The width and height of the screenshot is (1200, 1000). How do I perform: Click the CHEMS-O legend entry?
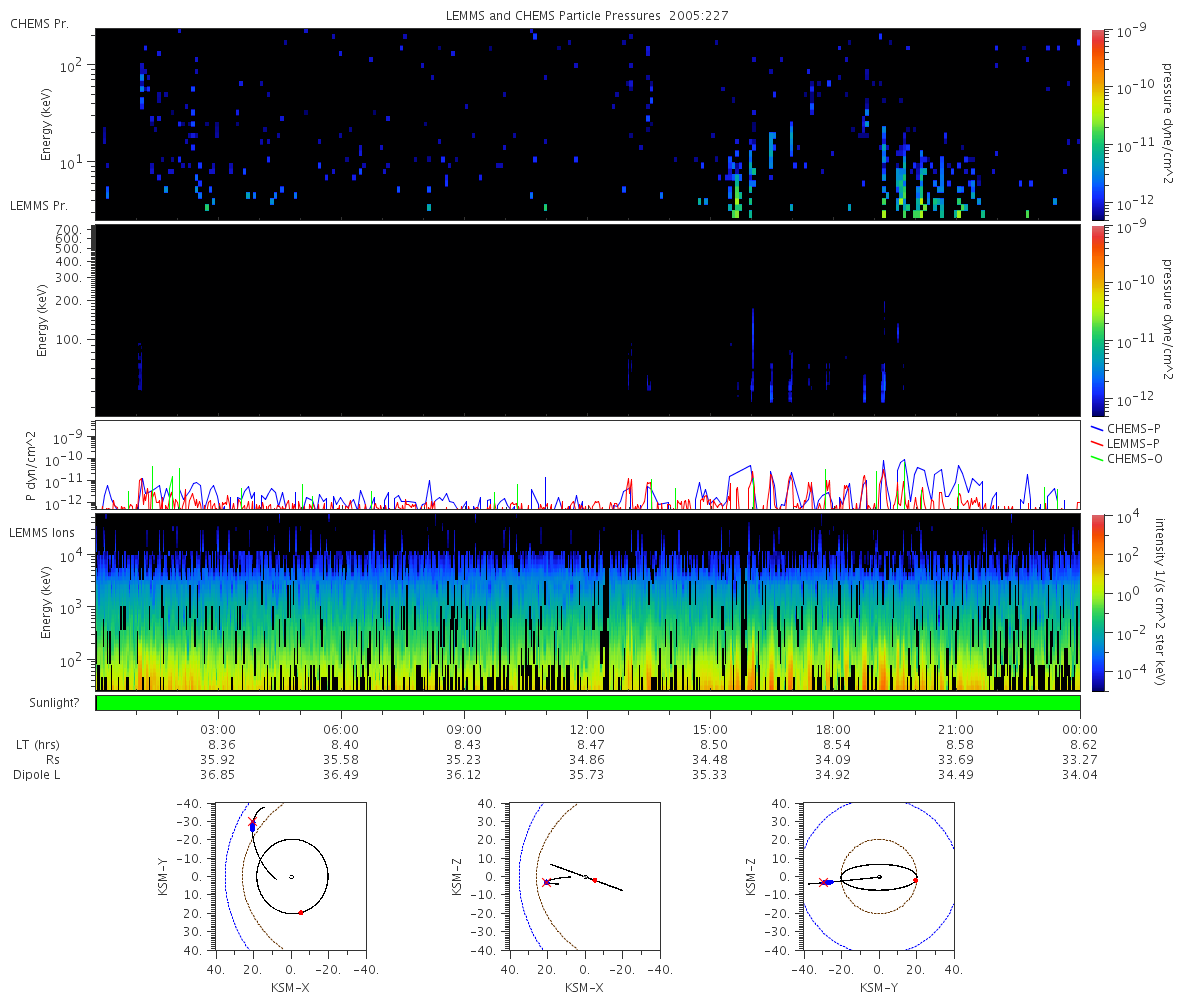click(1126, 458)
